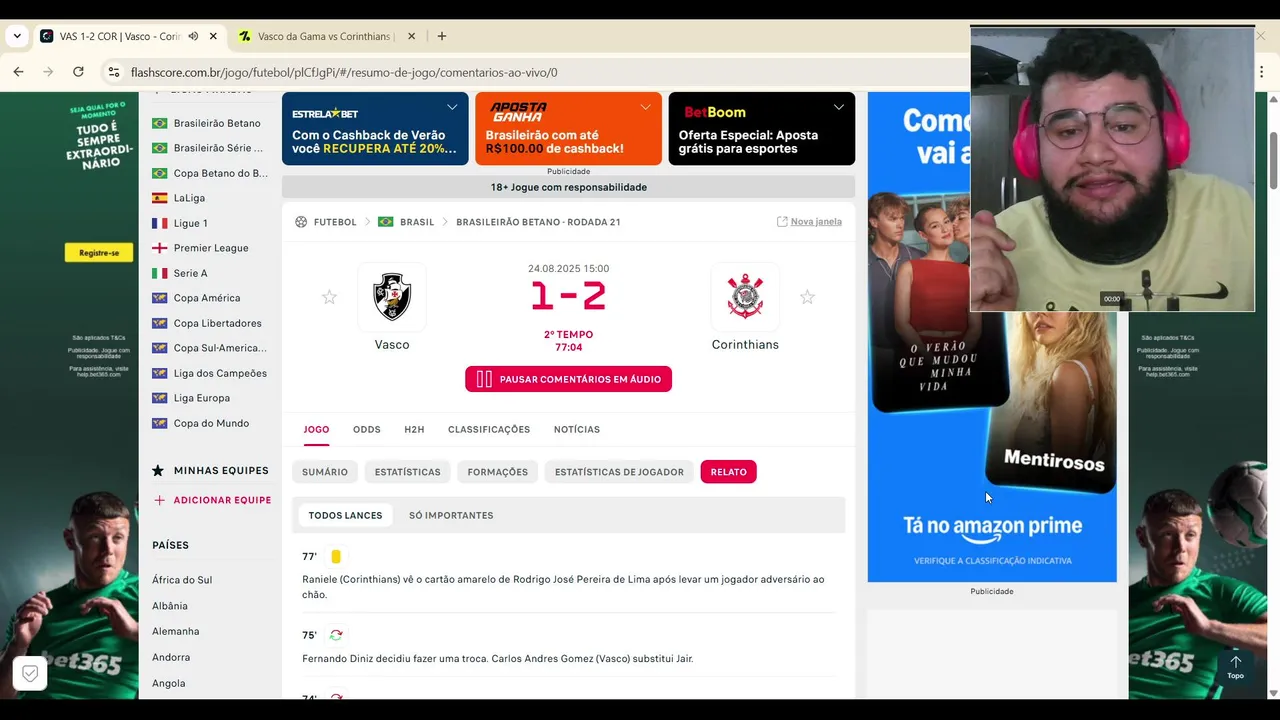Reload the page with the refresh icon

click(78, 72)
